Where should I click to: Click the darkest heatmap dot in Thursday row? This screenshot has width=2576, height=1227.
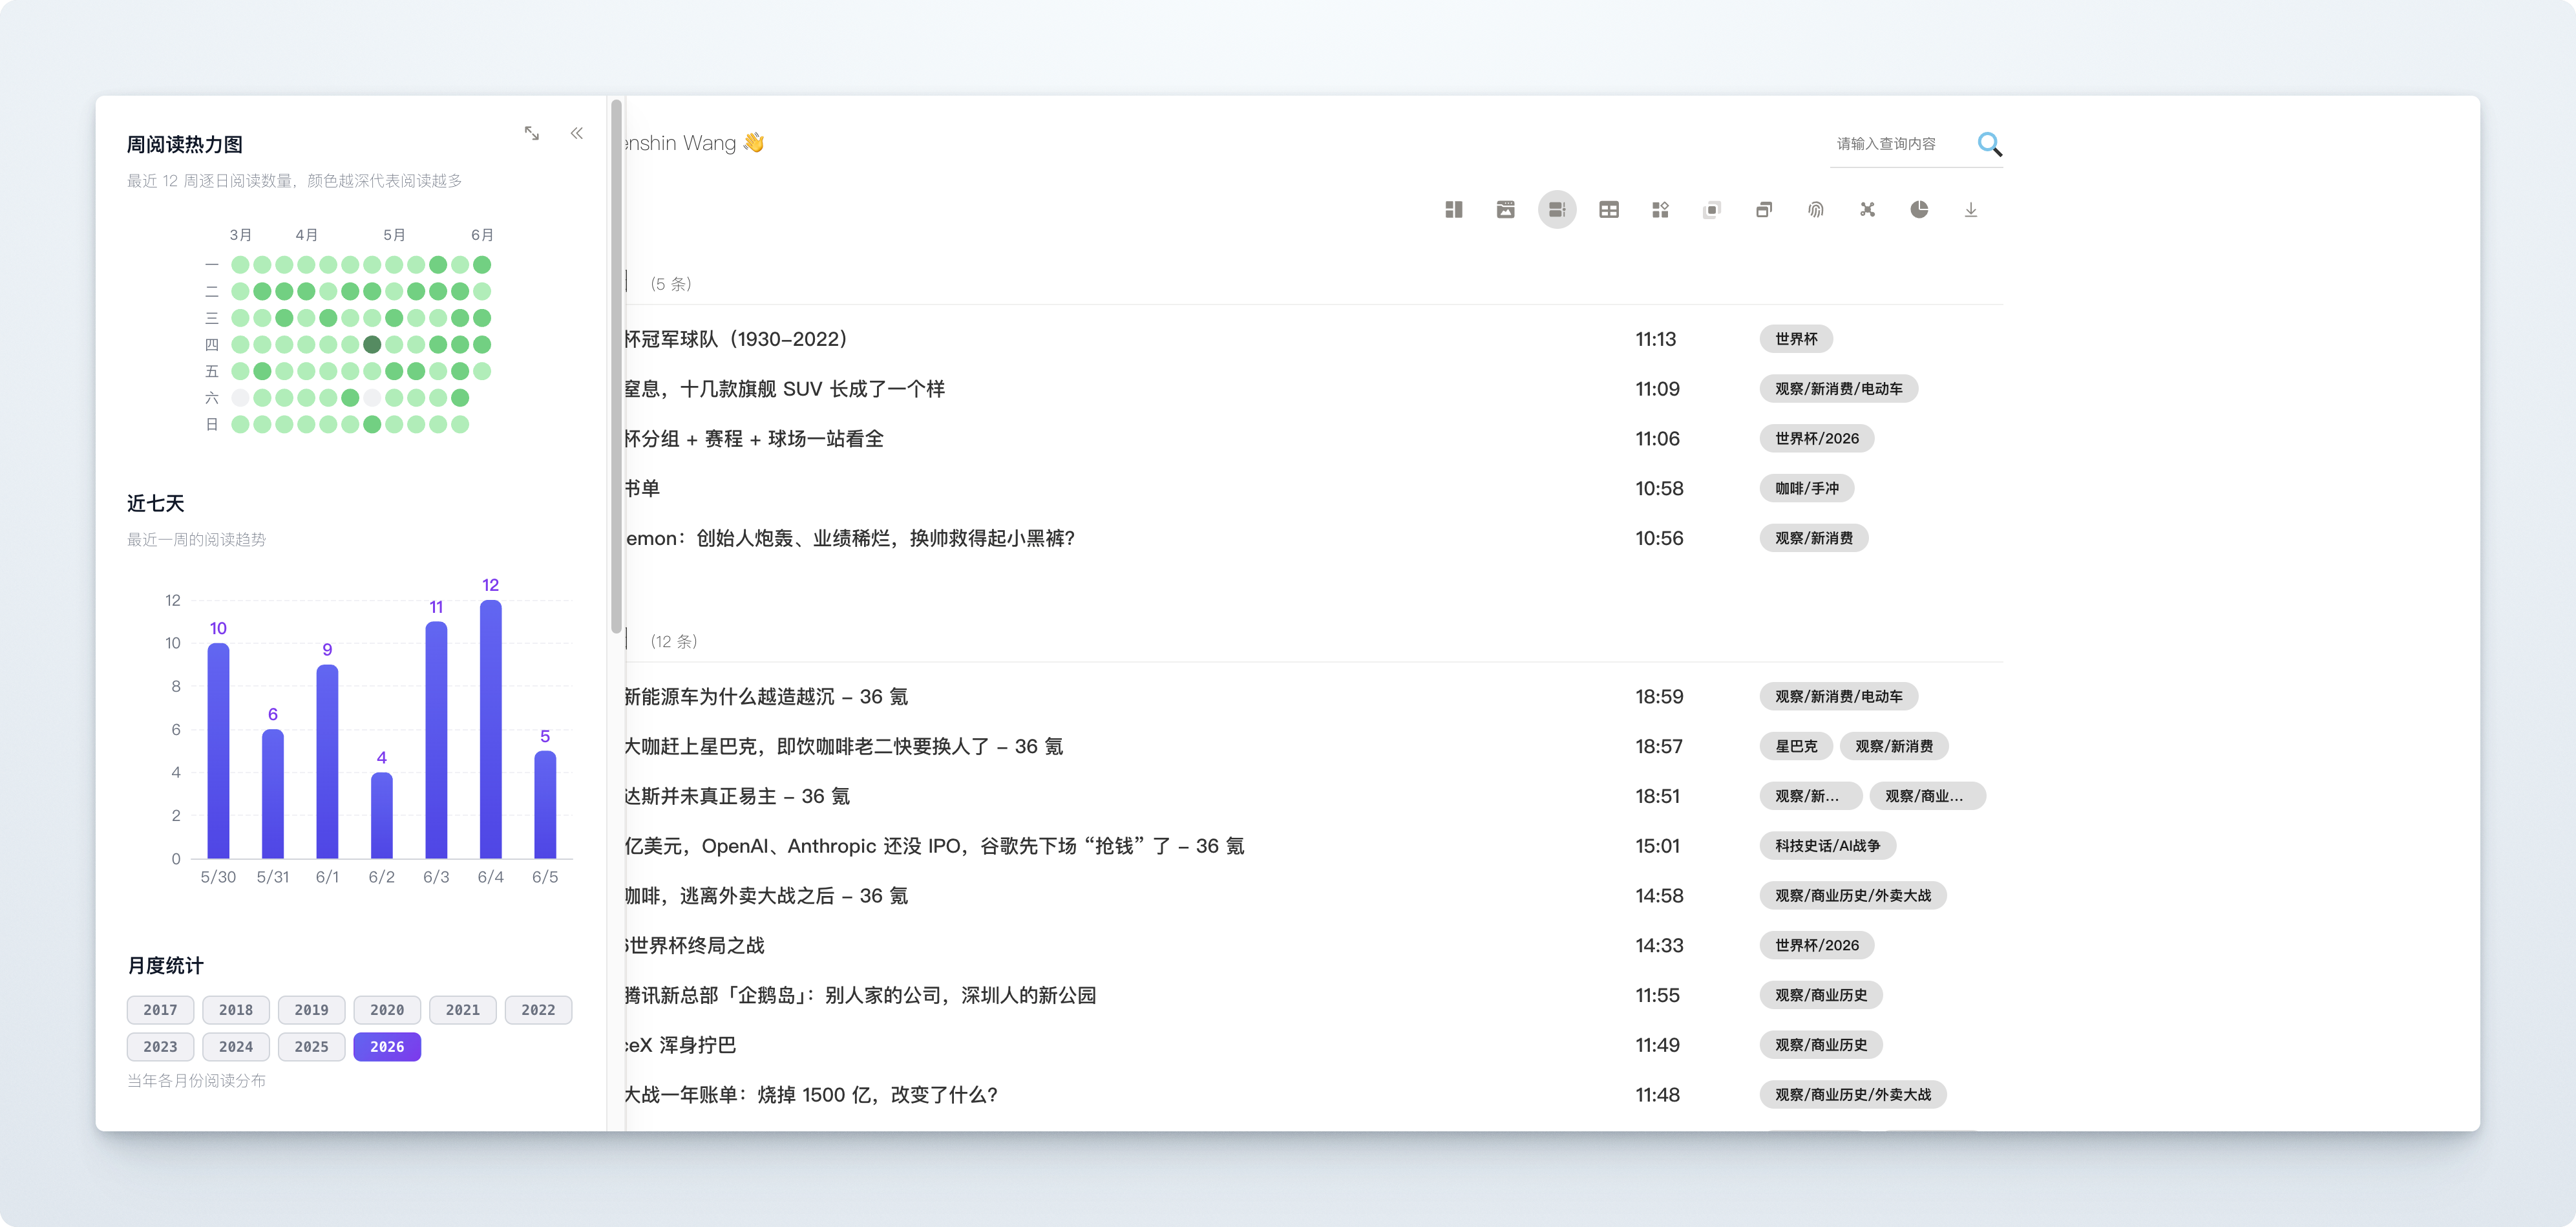pos(372,345)
